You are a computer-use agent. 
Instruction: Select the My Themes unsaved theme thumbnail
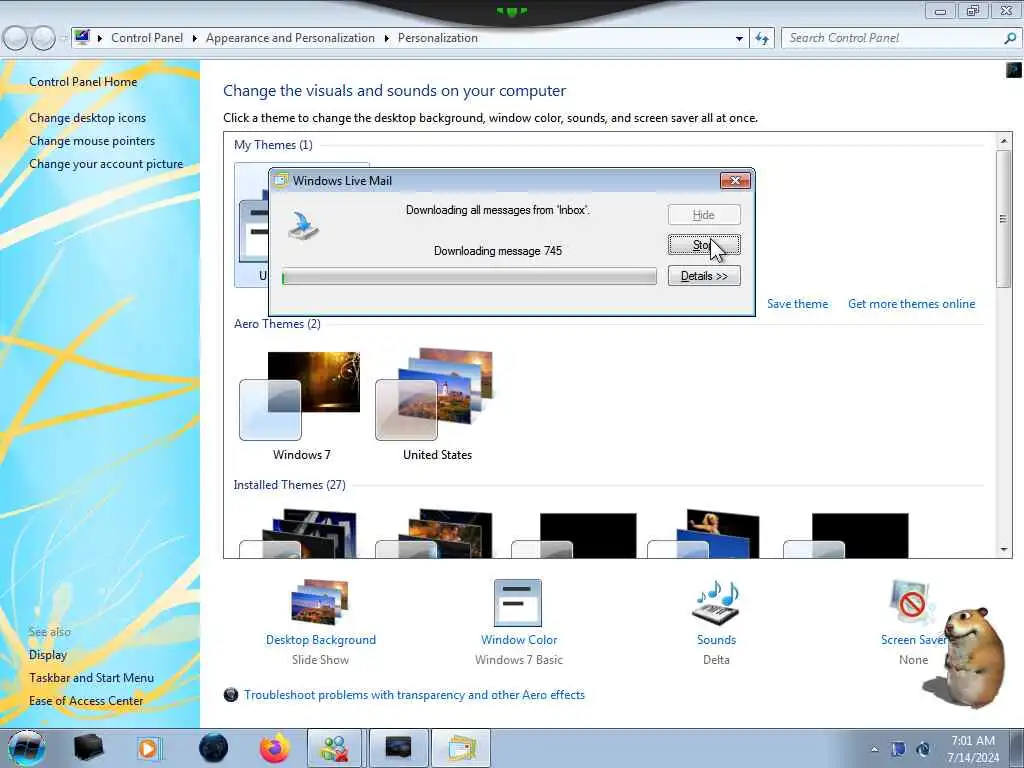tap(251, 225)
